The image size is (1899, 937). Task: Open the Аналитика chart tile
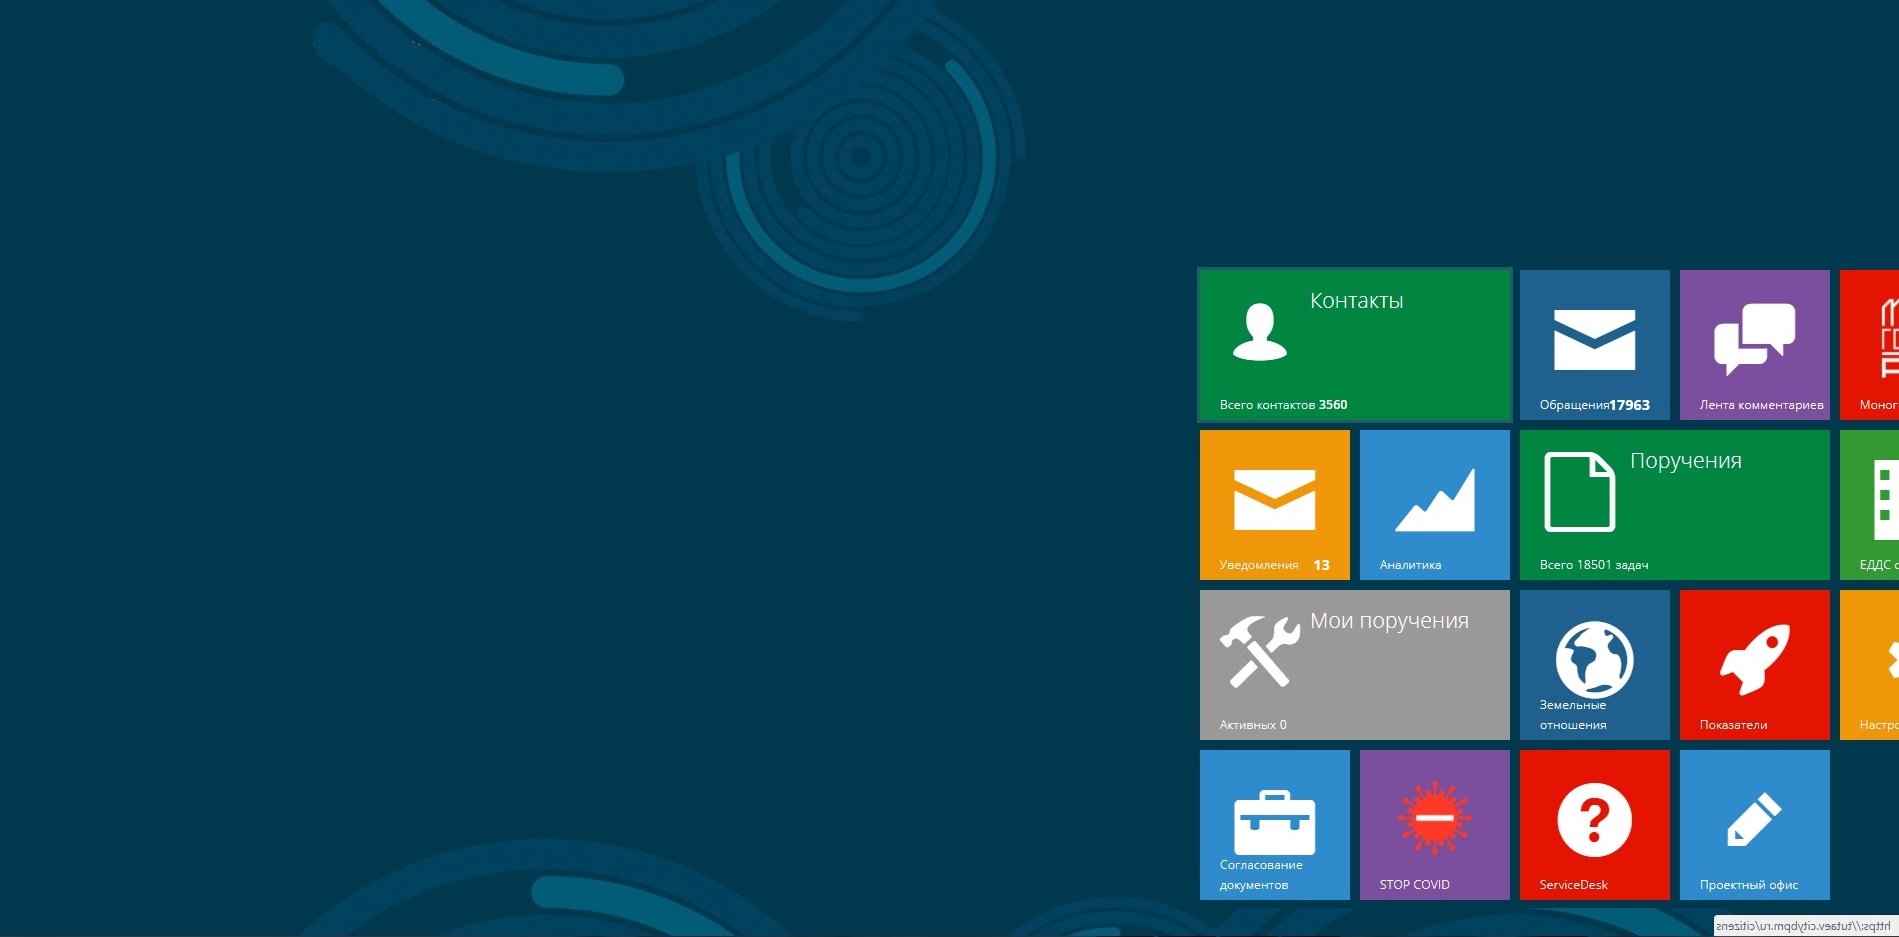coord(1434,504)
